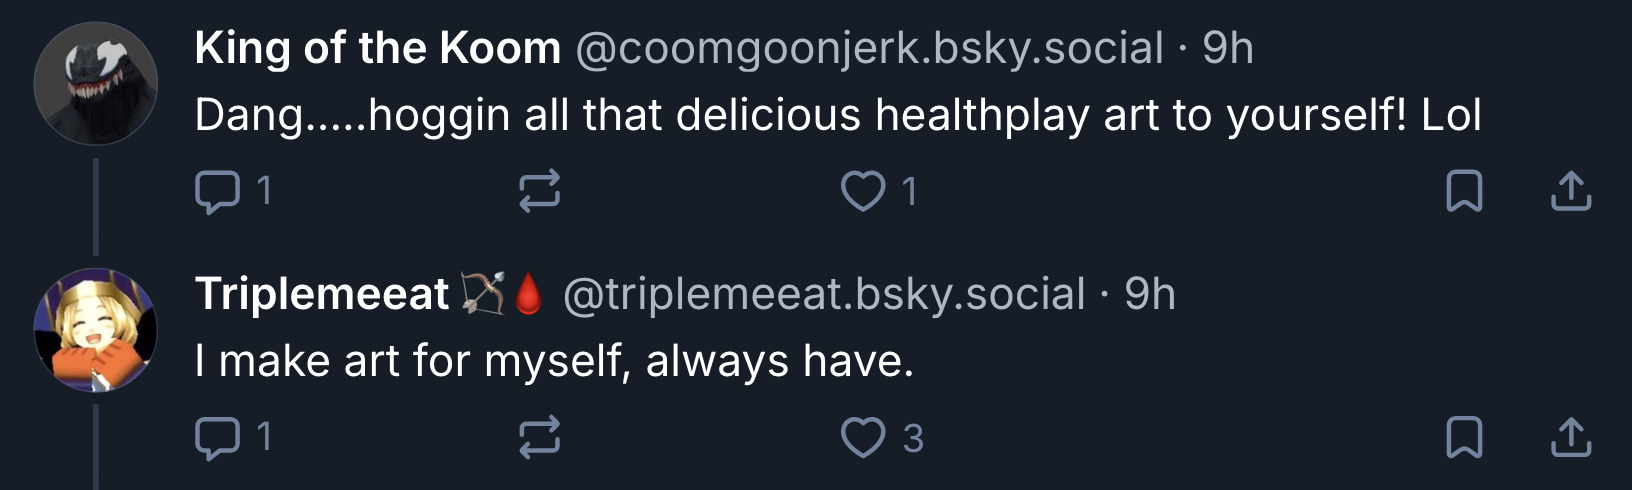Like Triplemeeat's post
The width and height of the screenshot is (1632, 490).
point(863,437)
